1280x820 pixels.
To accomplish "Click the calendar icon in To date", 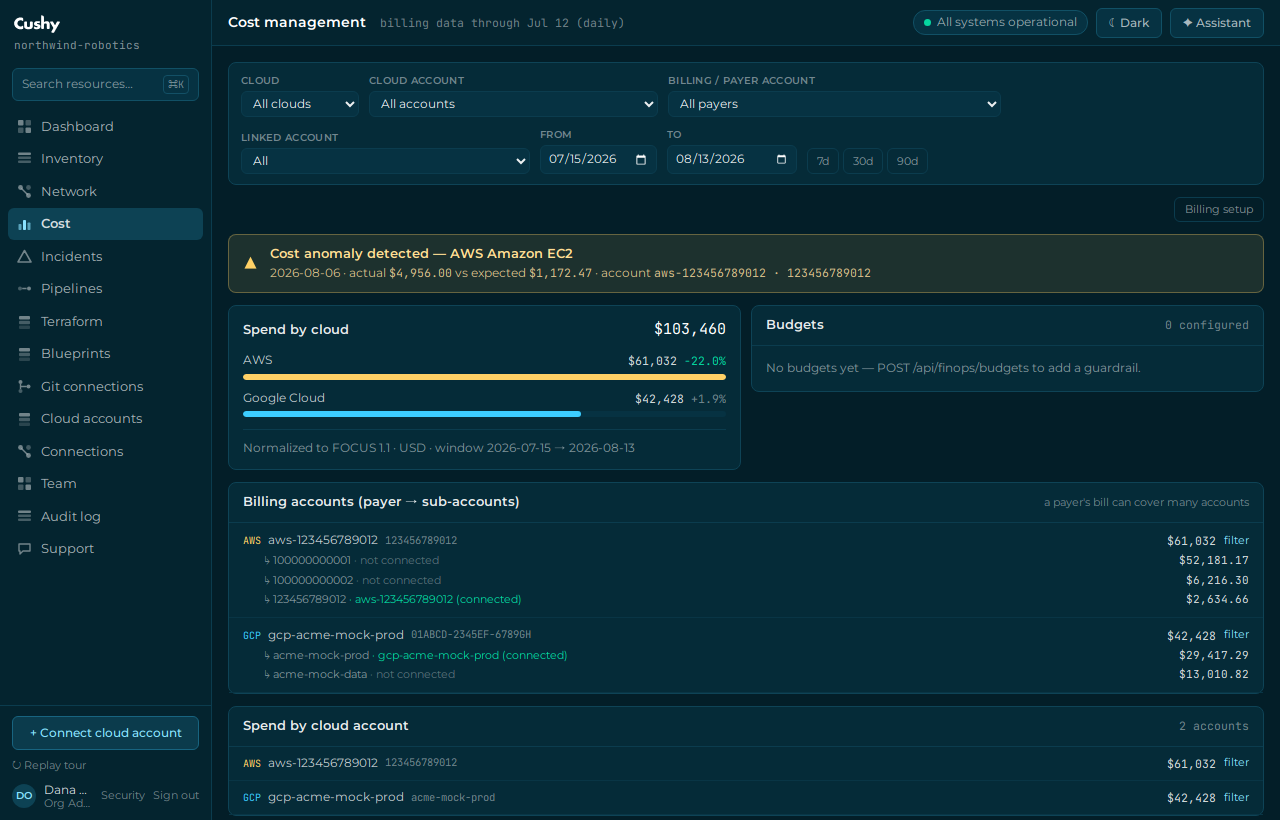I will click(781, 159).
